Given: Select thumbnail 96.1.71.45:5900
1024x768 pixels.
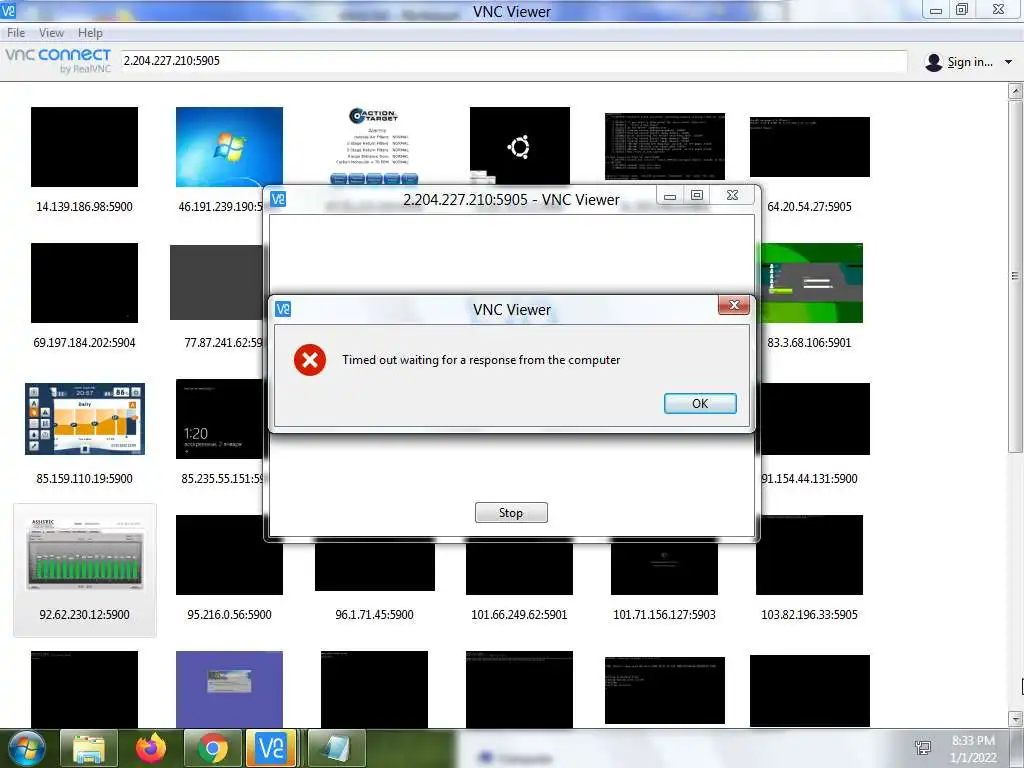Looking at the screenshot, I should (374, 566).
